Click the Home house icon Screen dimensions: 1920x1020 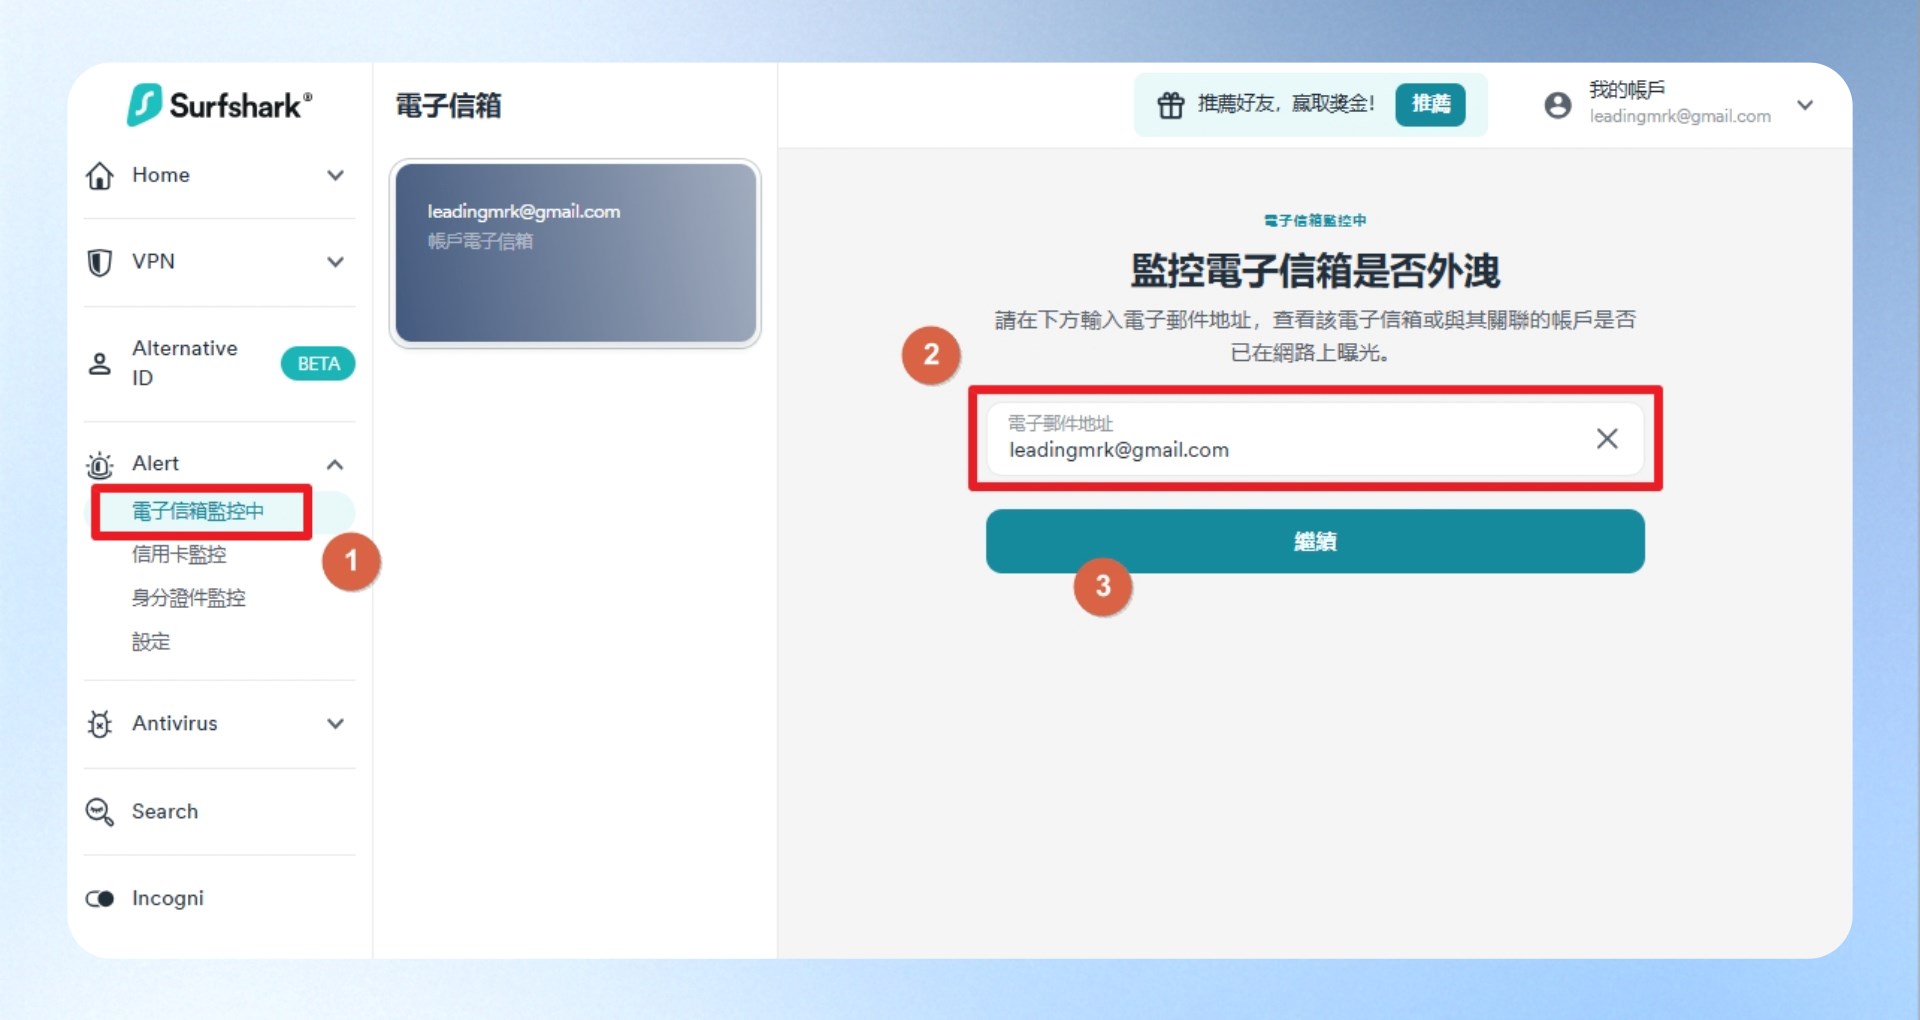coord(100,176)
